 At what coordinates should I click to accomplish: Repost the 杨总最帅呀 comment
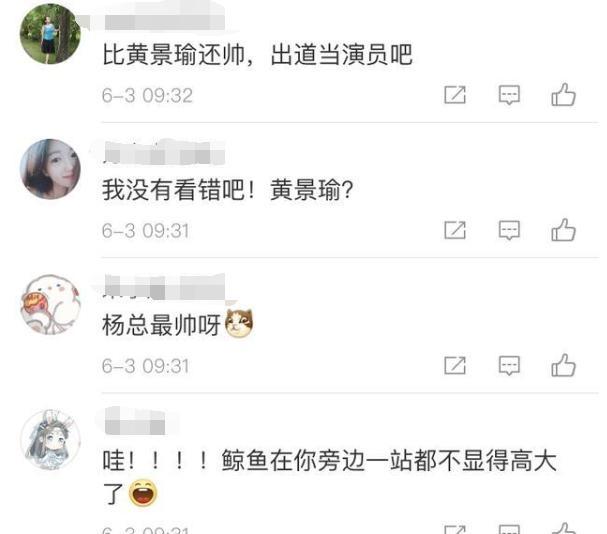click(x=455, y=365)
